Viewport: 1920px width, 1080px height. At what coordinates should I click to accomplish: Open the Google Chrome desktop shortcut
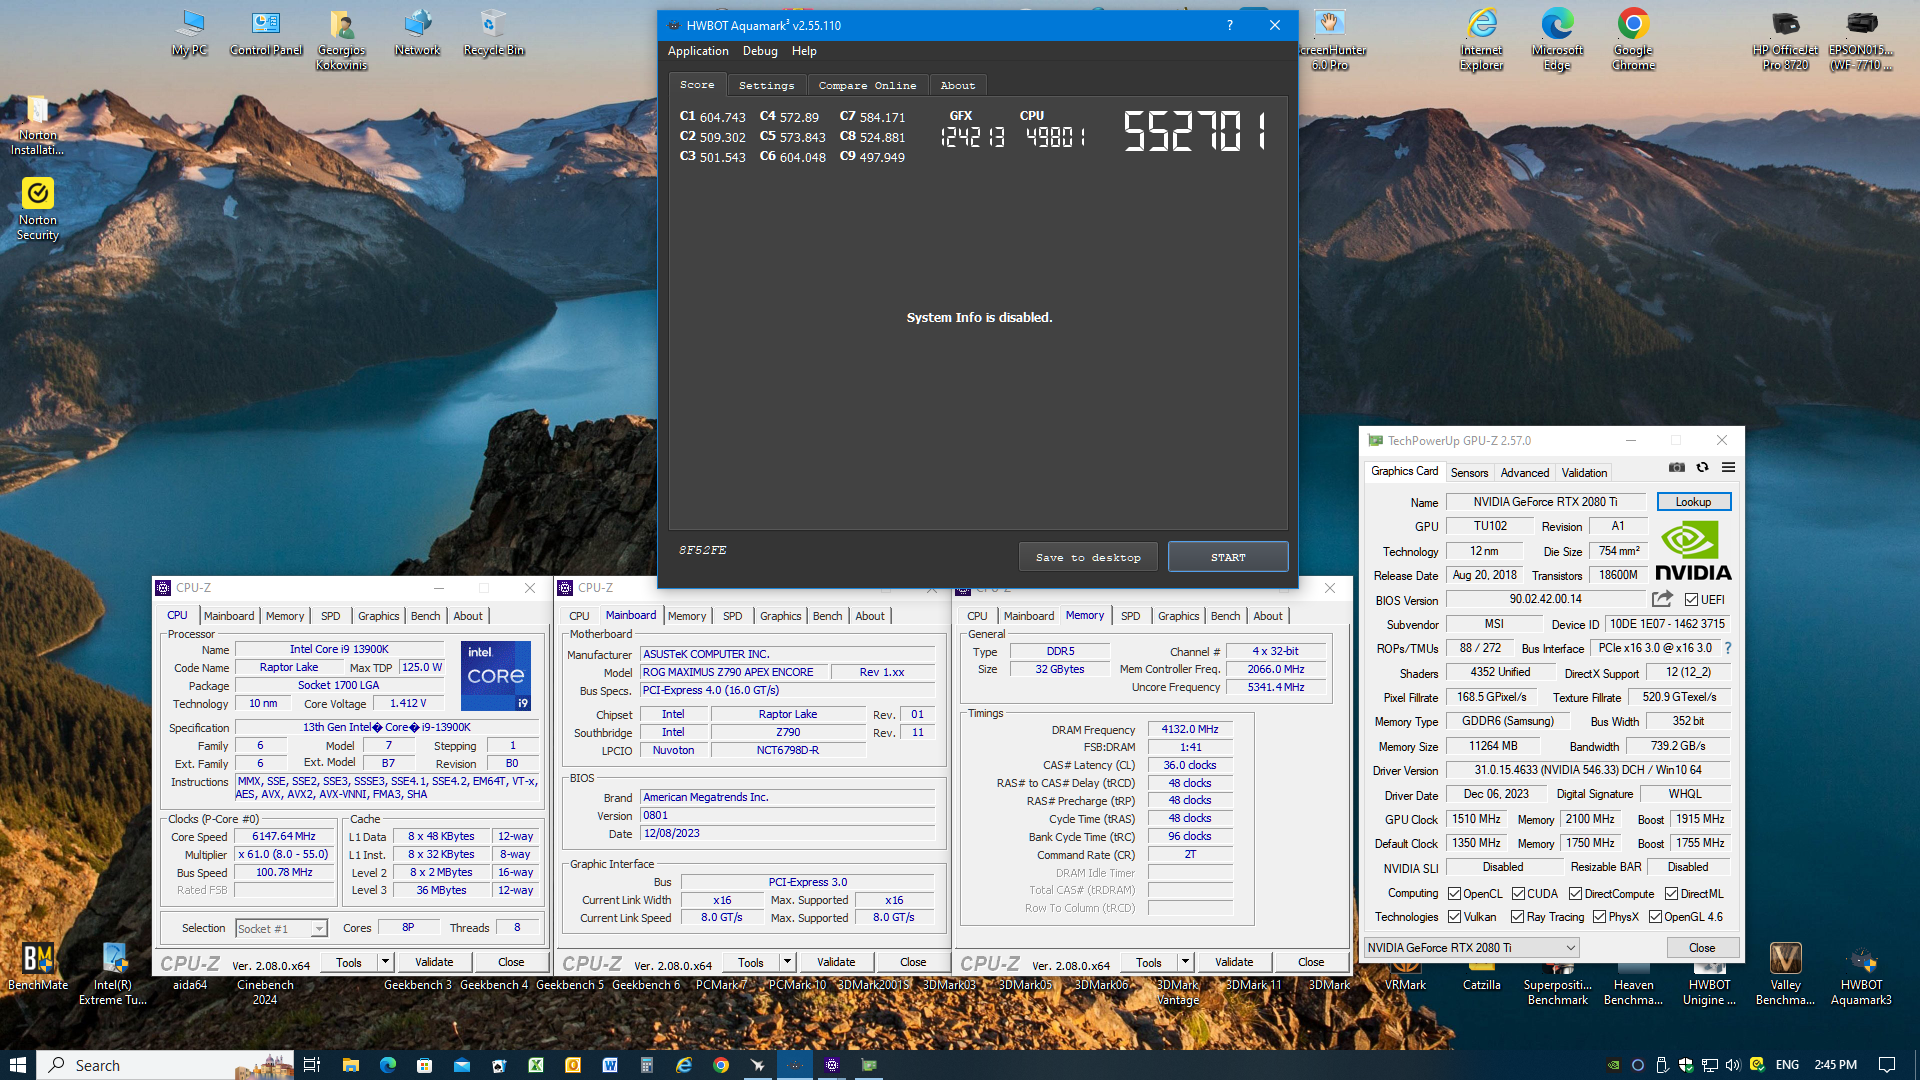click(1633, 40)
